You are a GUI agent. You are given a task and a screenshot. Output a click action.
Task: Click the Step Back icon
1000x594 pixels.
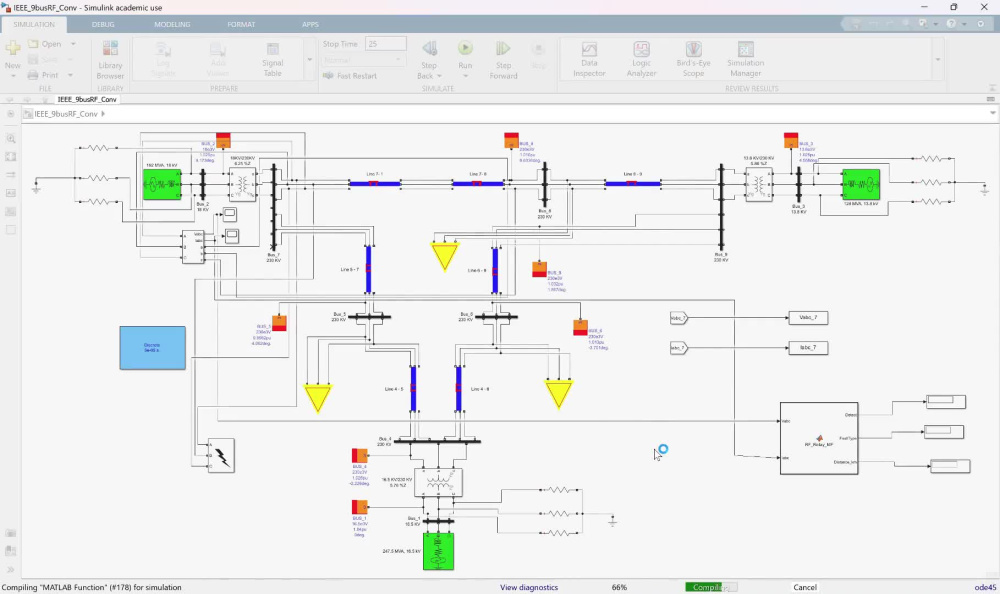[x=429, y=48]
